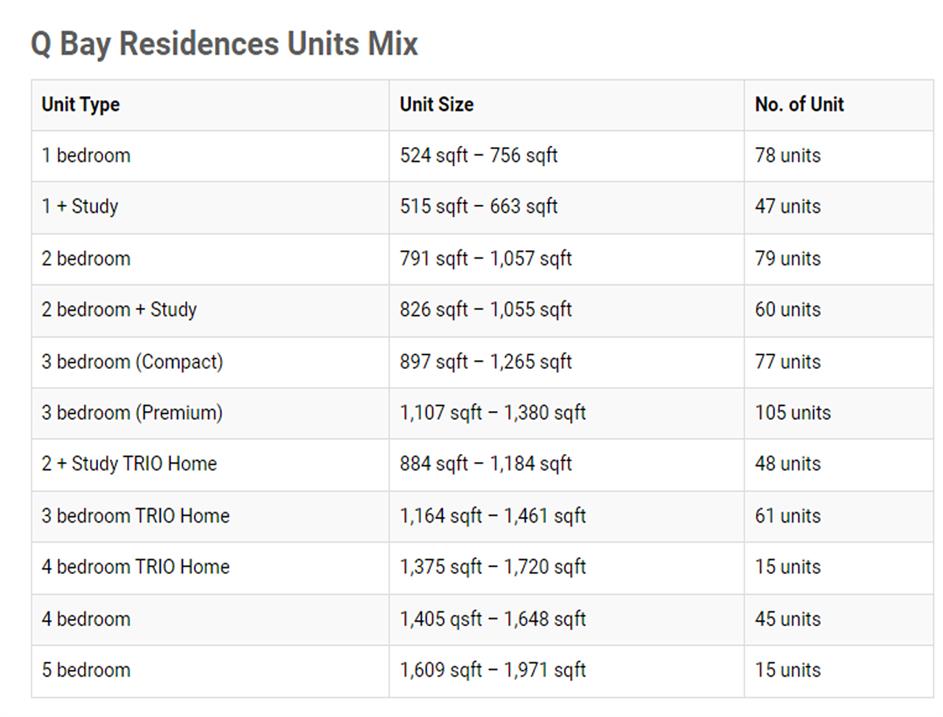Click the Q Bay Residences Units Mix heading
943x717 pixels.
224,44
